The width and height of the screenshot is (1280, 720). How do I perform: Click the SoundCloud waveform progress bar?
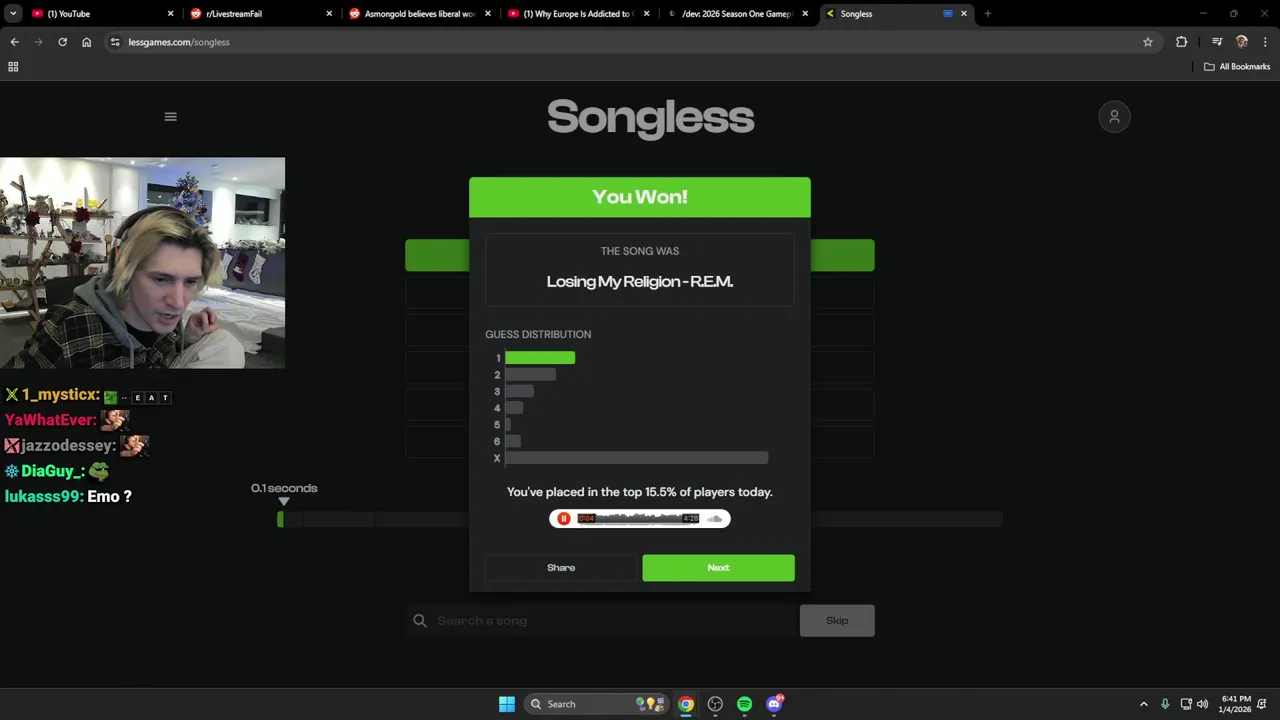click(x=639, y=519)
